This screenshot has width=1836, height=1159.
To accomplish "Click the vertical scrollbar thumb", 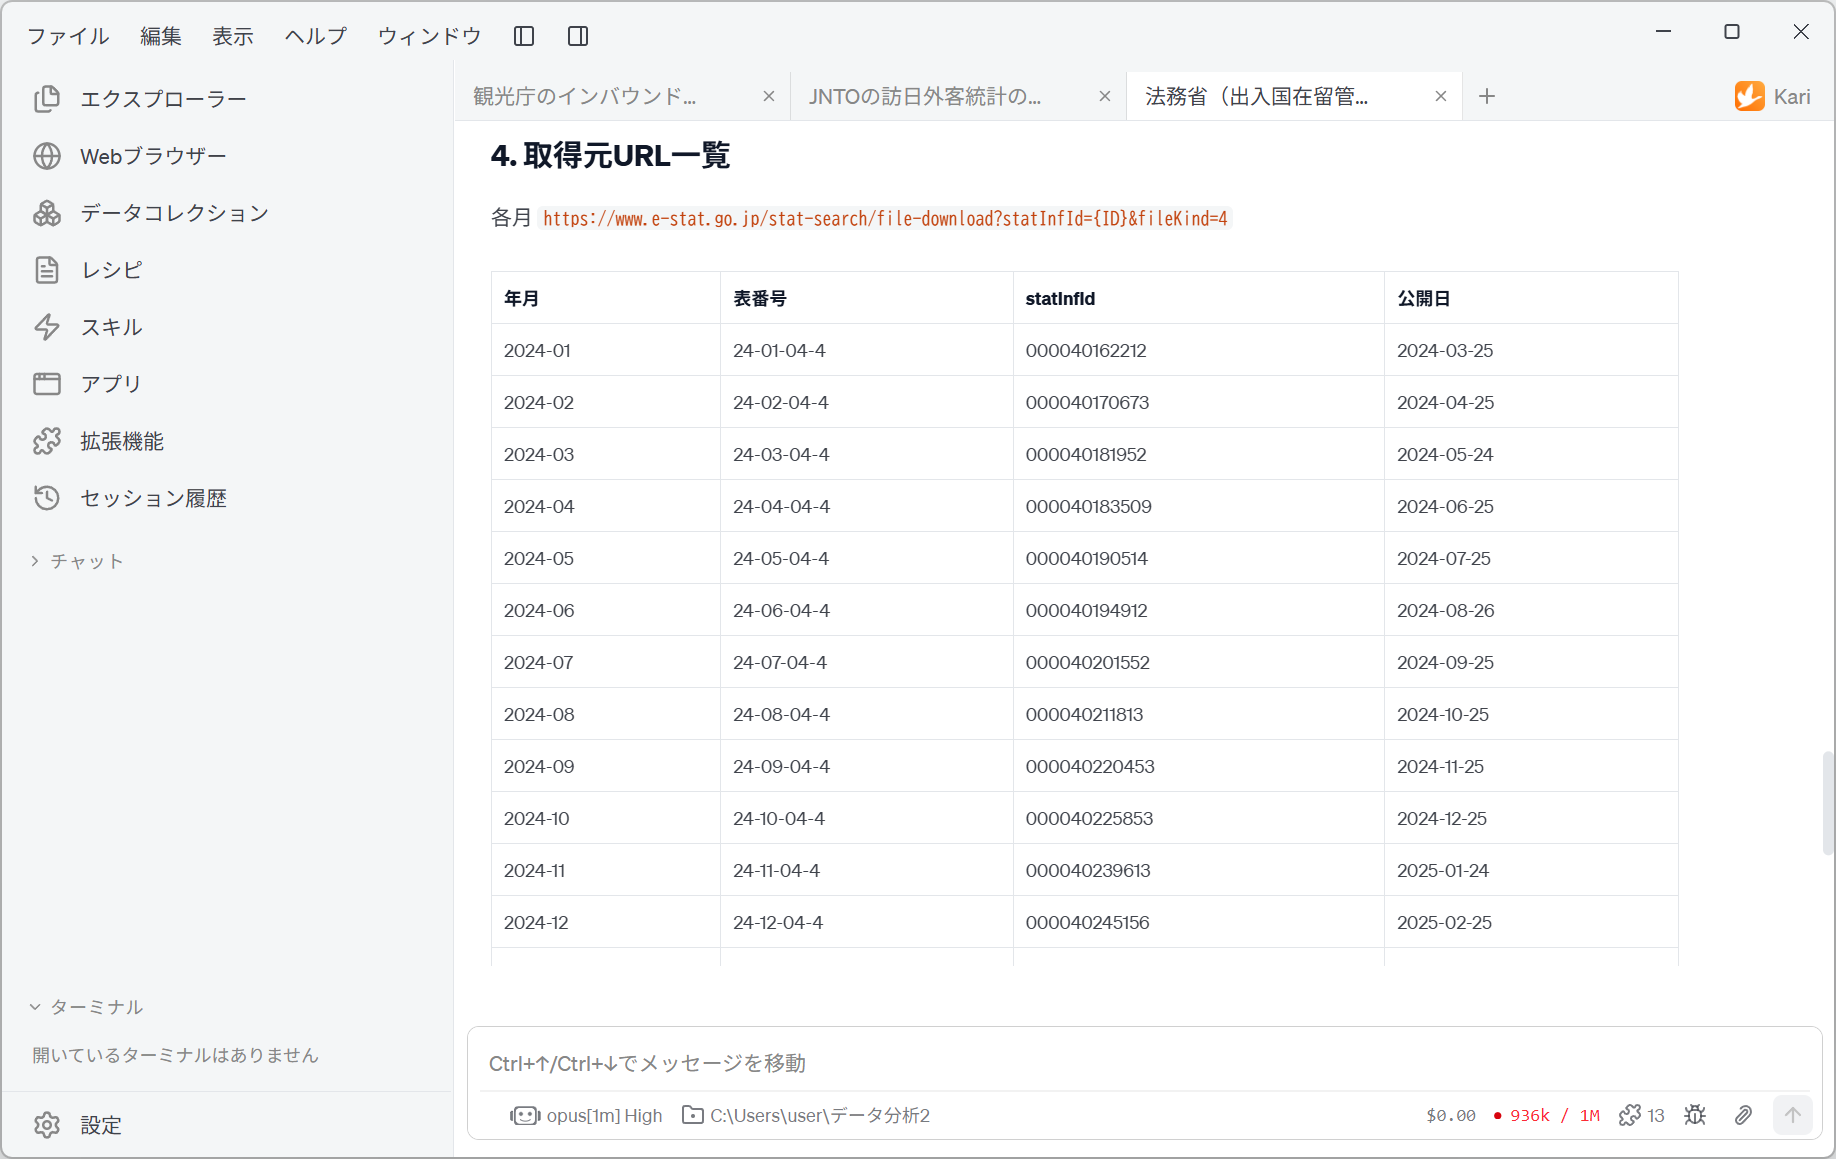I will [x=1828, y=803].
